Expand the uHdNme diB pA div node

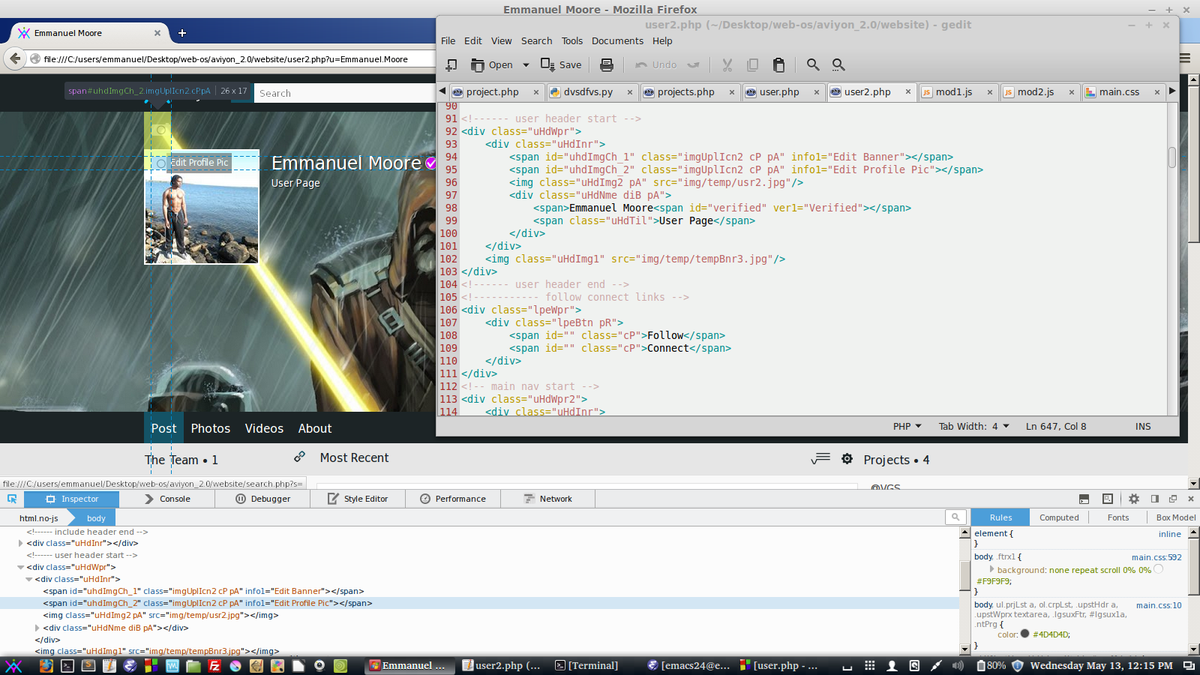point(37,628)
